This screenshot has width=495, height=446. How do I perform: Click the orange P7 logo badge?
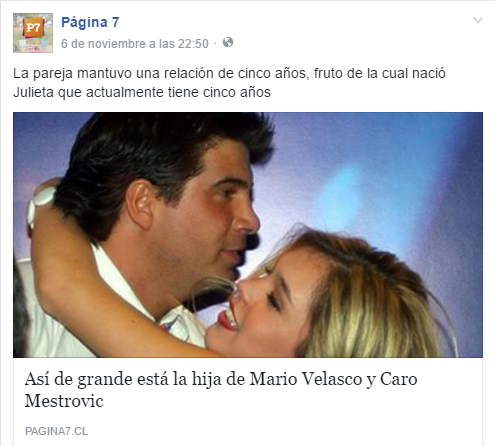coord(33,28)
